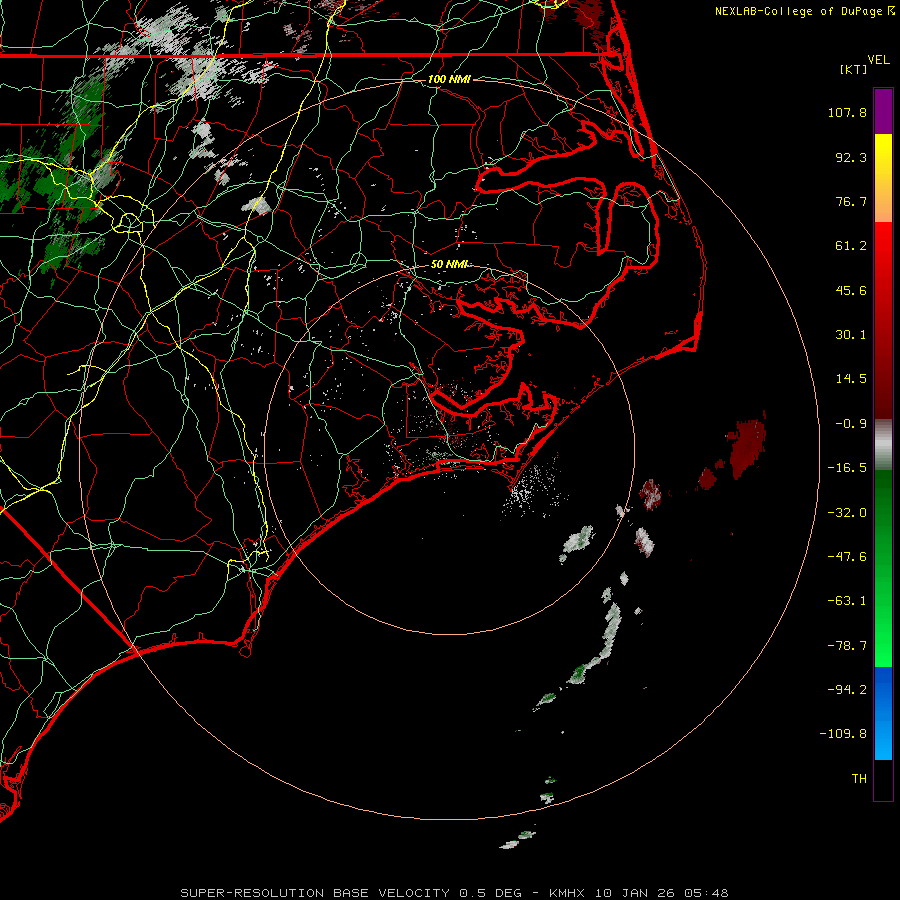Click the 92.3 velocity scale label
900x900 pixels.
pyautogui.click(x=851, y=157)
